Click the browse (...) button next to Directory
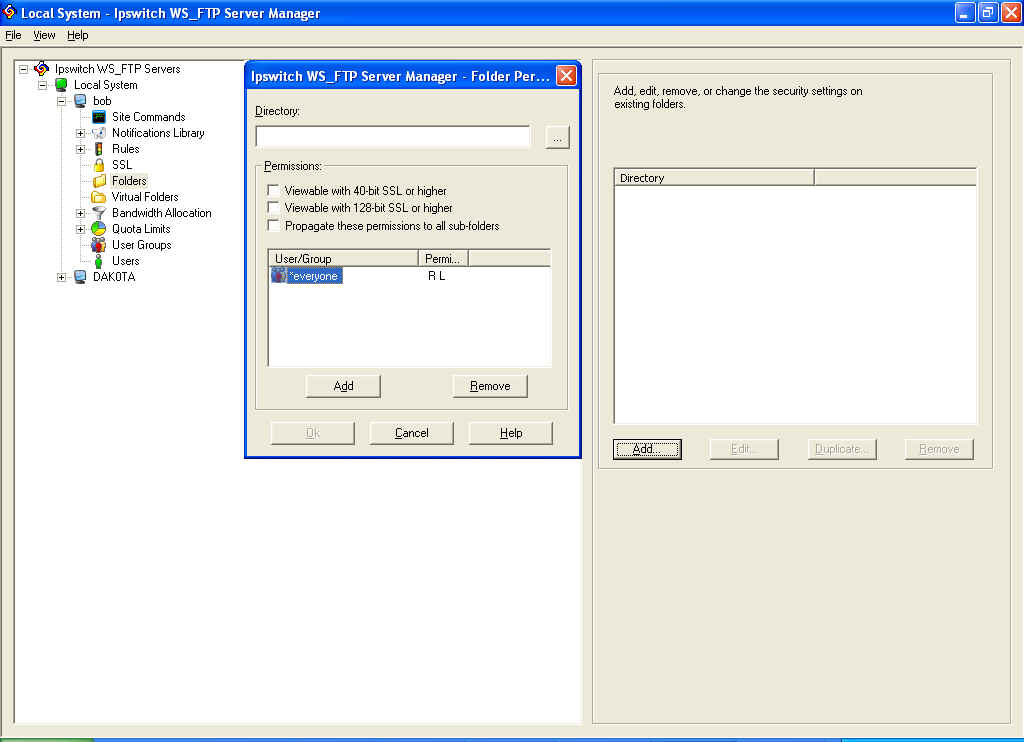 coord(557,138)
